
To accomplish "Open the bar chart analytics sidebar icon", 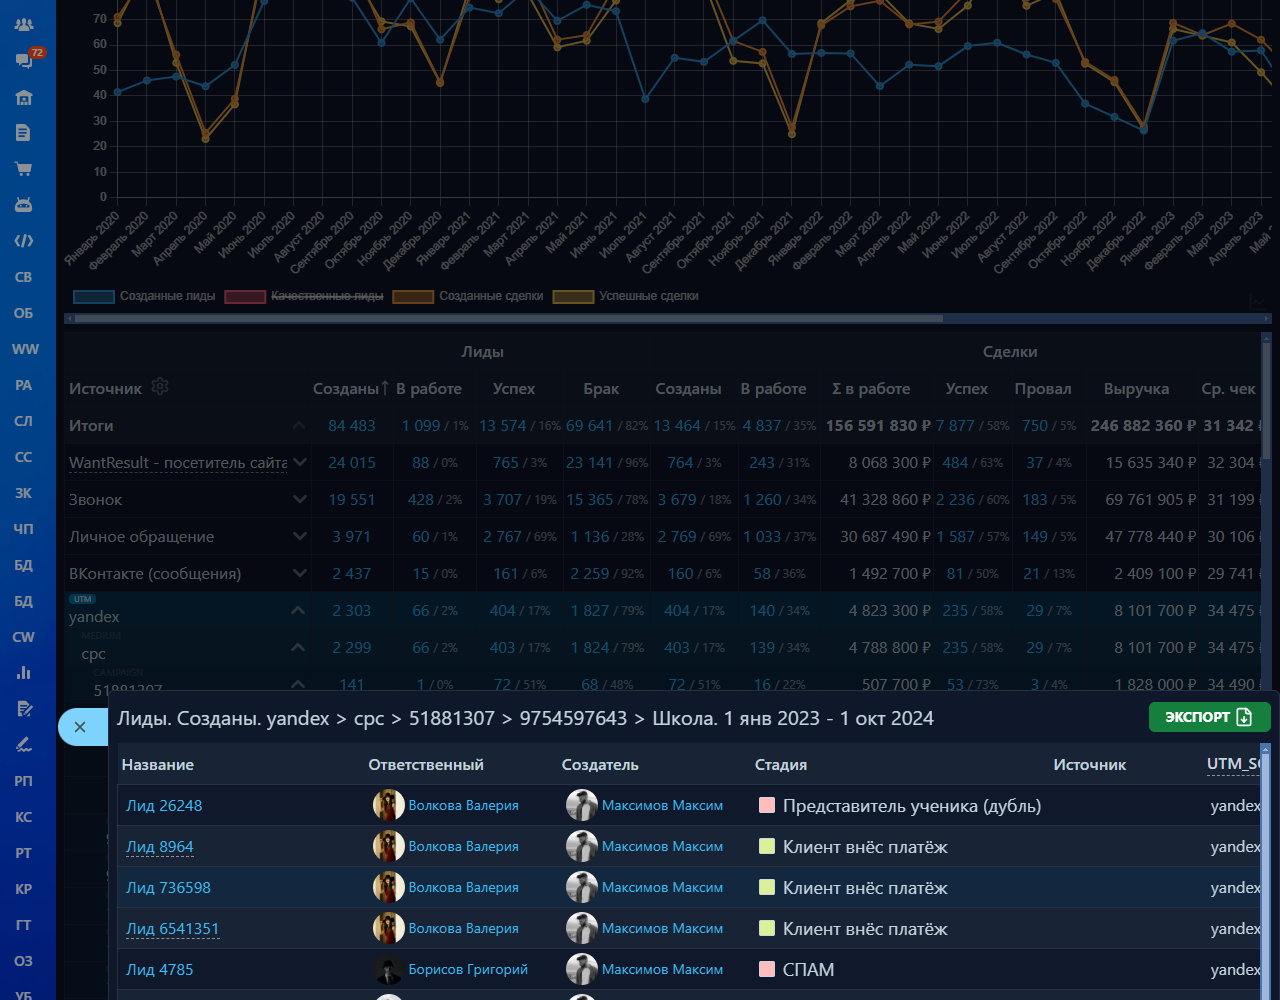I will 23,673.
